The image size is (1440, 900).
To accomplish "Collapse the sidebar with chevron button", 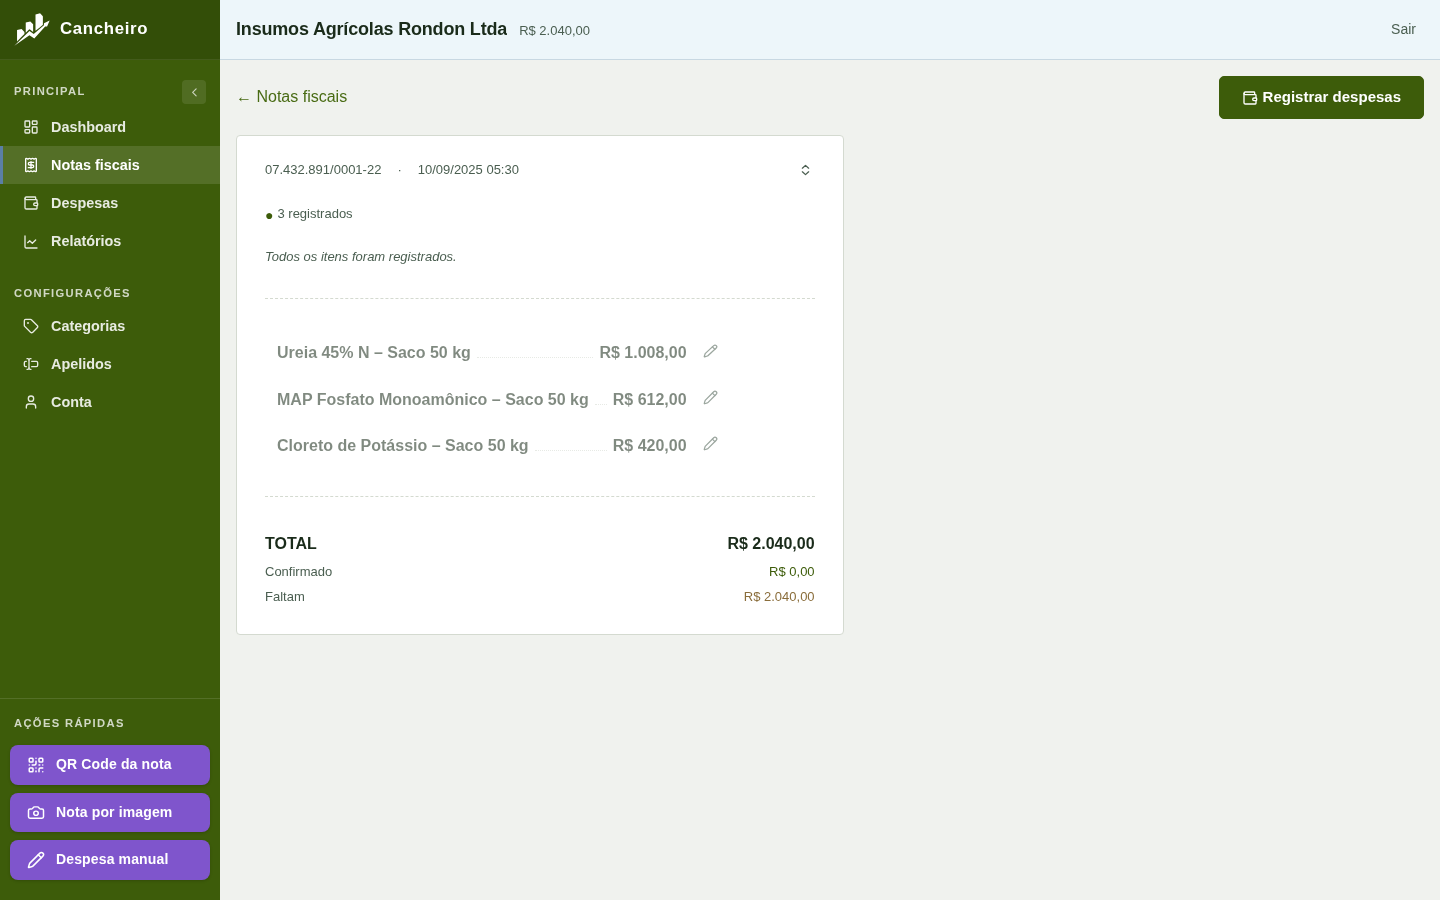I will (194, 92).
